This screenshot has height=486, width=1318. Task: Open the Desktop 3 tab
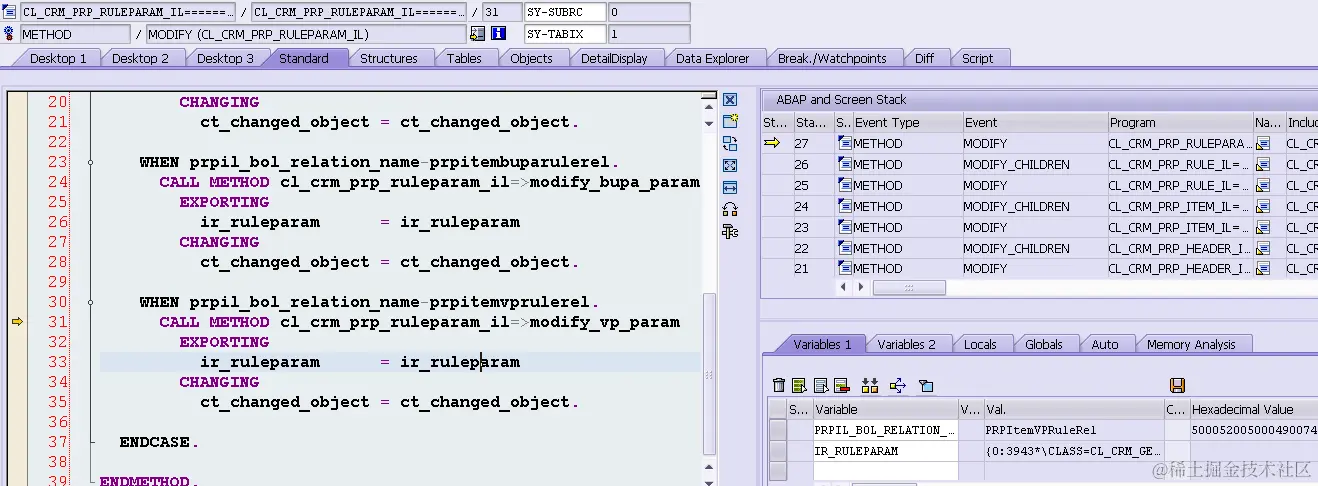point(225,58)
